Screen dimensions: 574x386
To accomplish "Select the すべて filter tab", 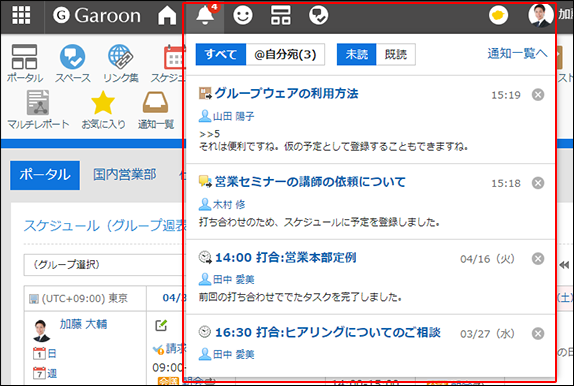I will 221,54.
